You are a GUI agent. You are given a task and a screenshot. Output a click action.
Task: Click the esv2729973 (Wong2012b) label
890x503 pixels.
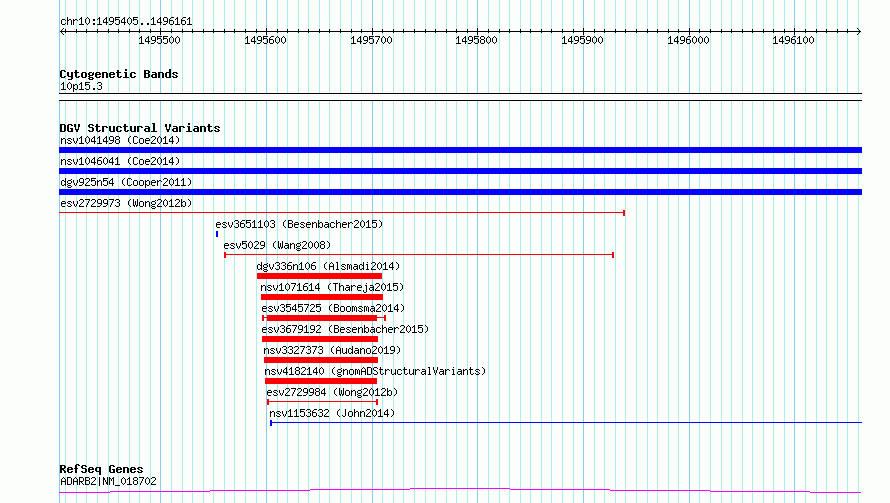(126, 203)
